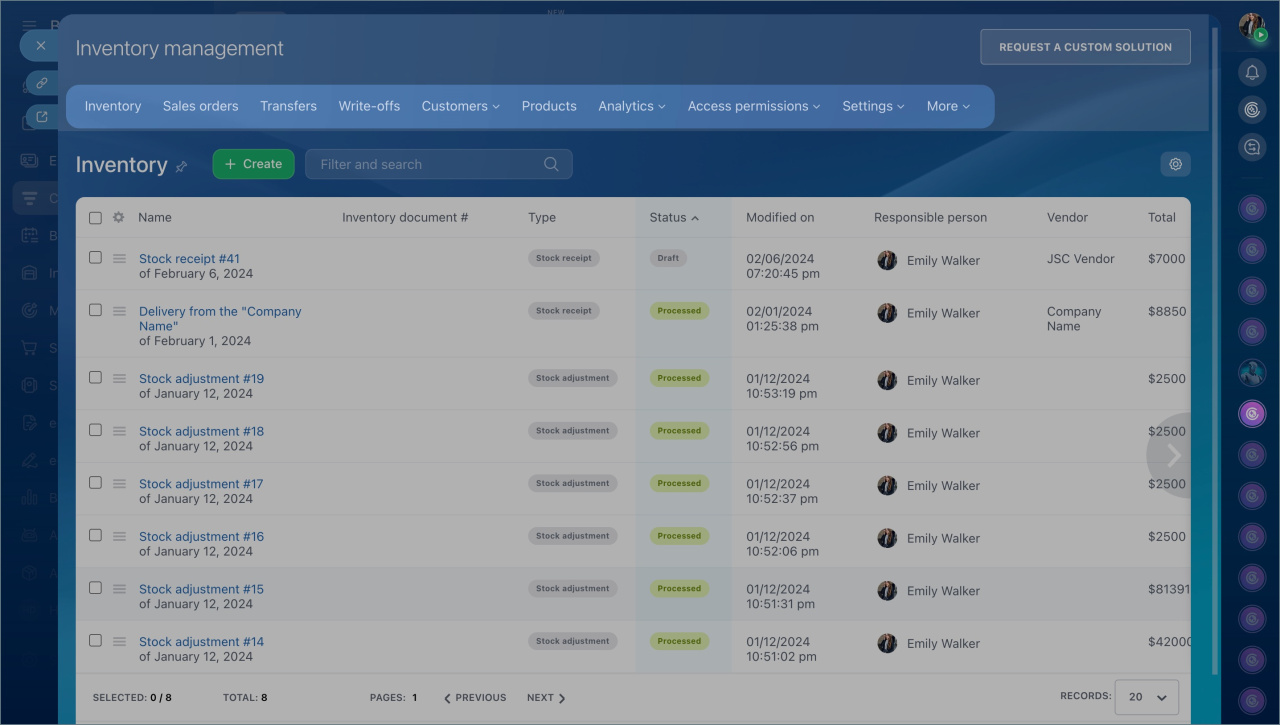Select the checkbox for Stock adjustment #14

tap(95, 641)
